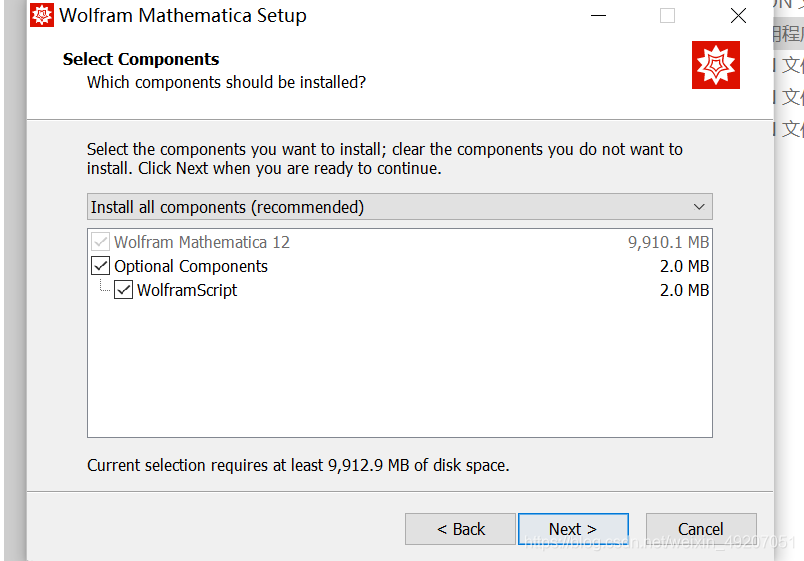The image size is (804, 561).
Task: Click the 'Wolfram Mathematica Setup' title text
Action: click(183, 16)
